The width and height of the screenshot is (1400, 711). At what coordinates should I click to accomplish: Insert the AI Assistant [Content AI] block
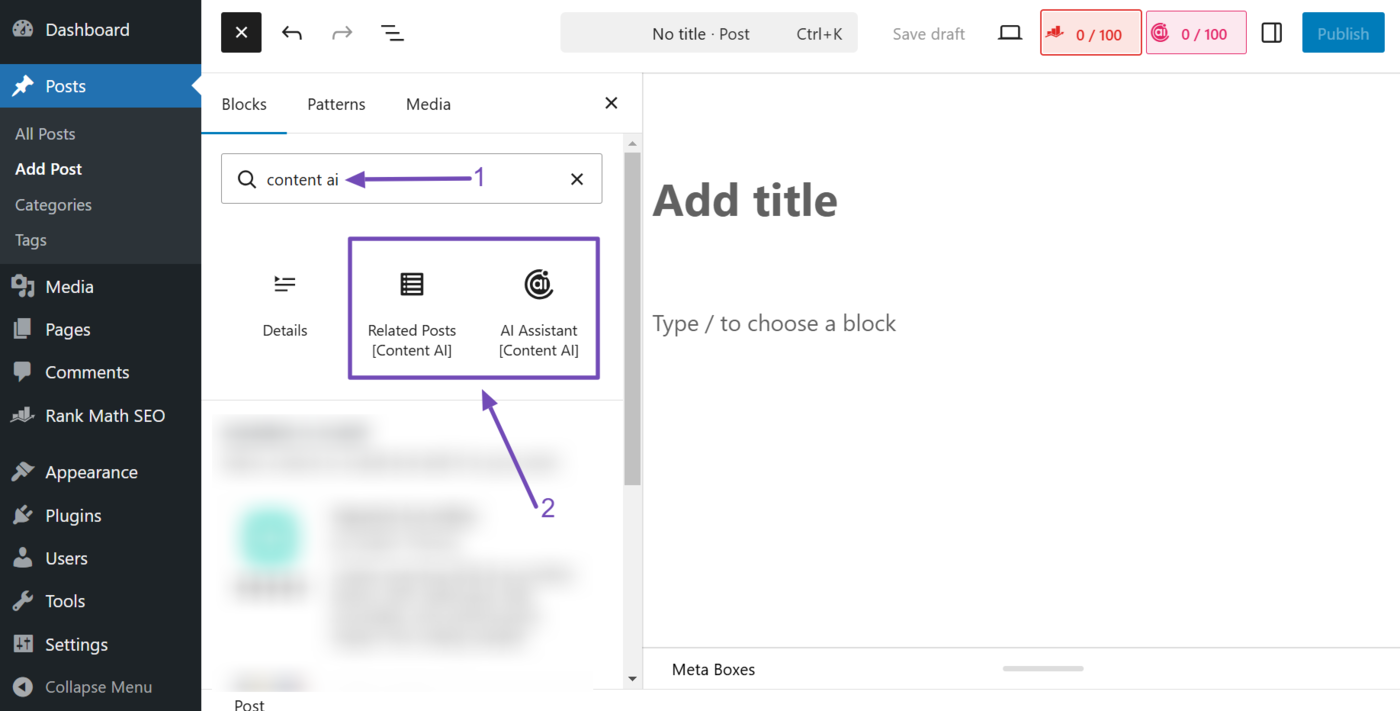(x=539, y=312)
